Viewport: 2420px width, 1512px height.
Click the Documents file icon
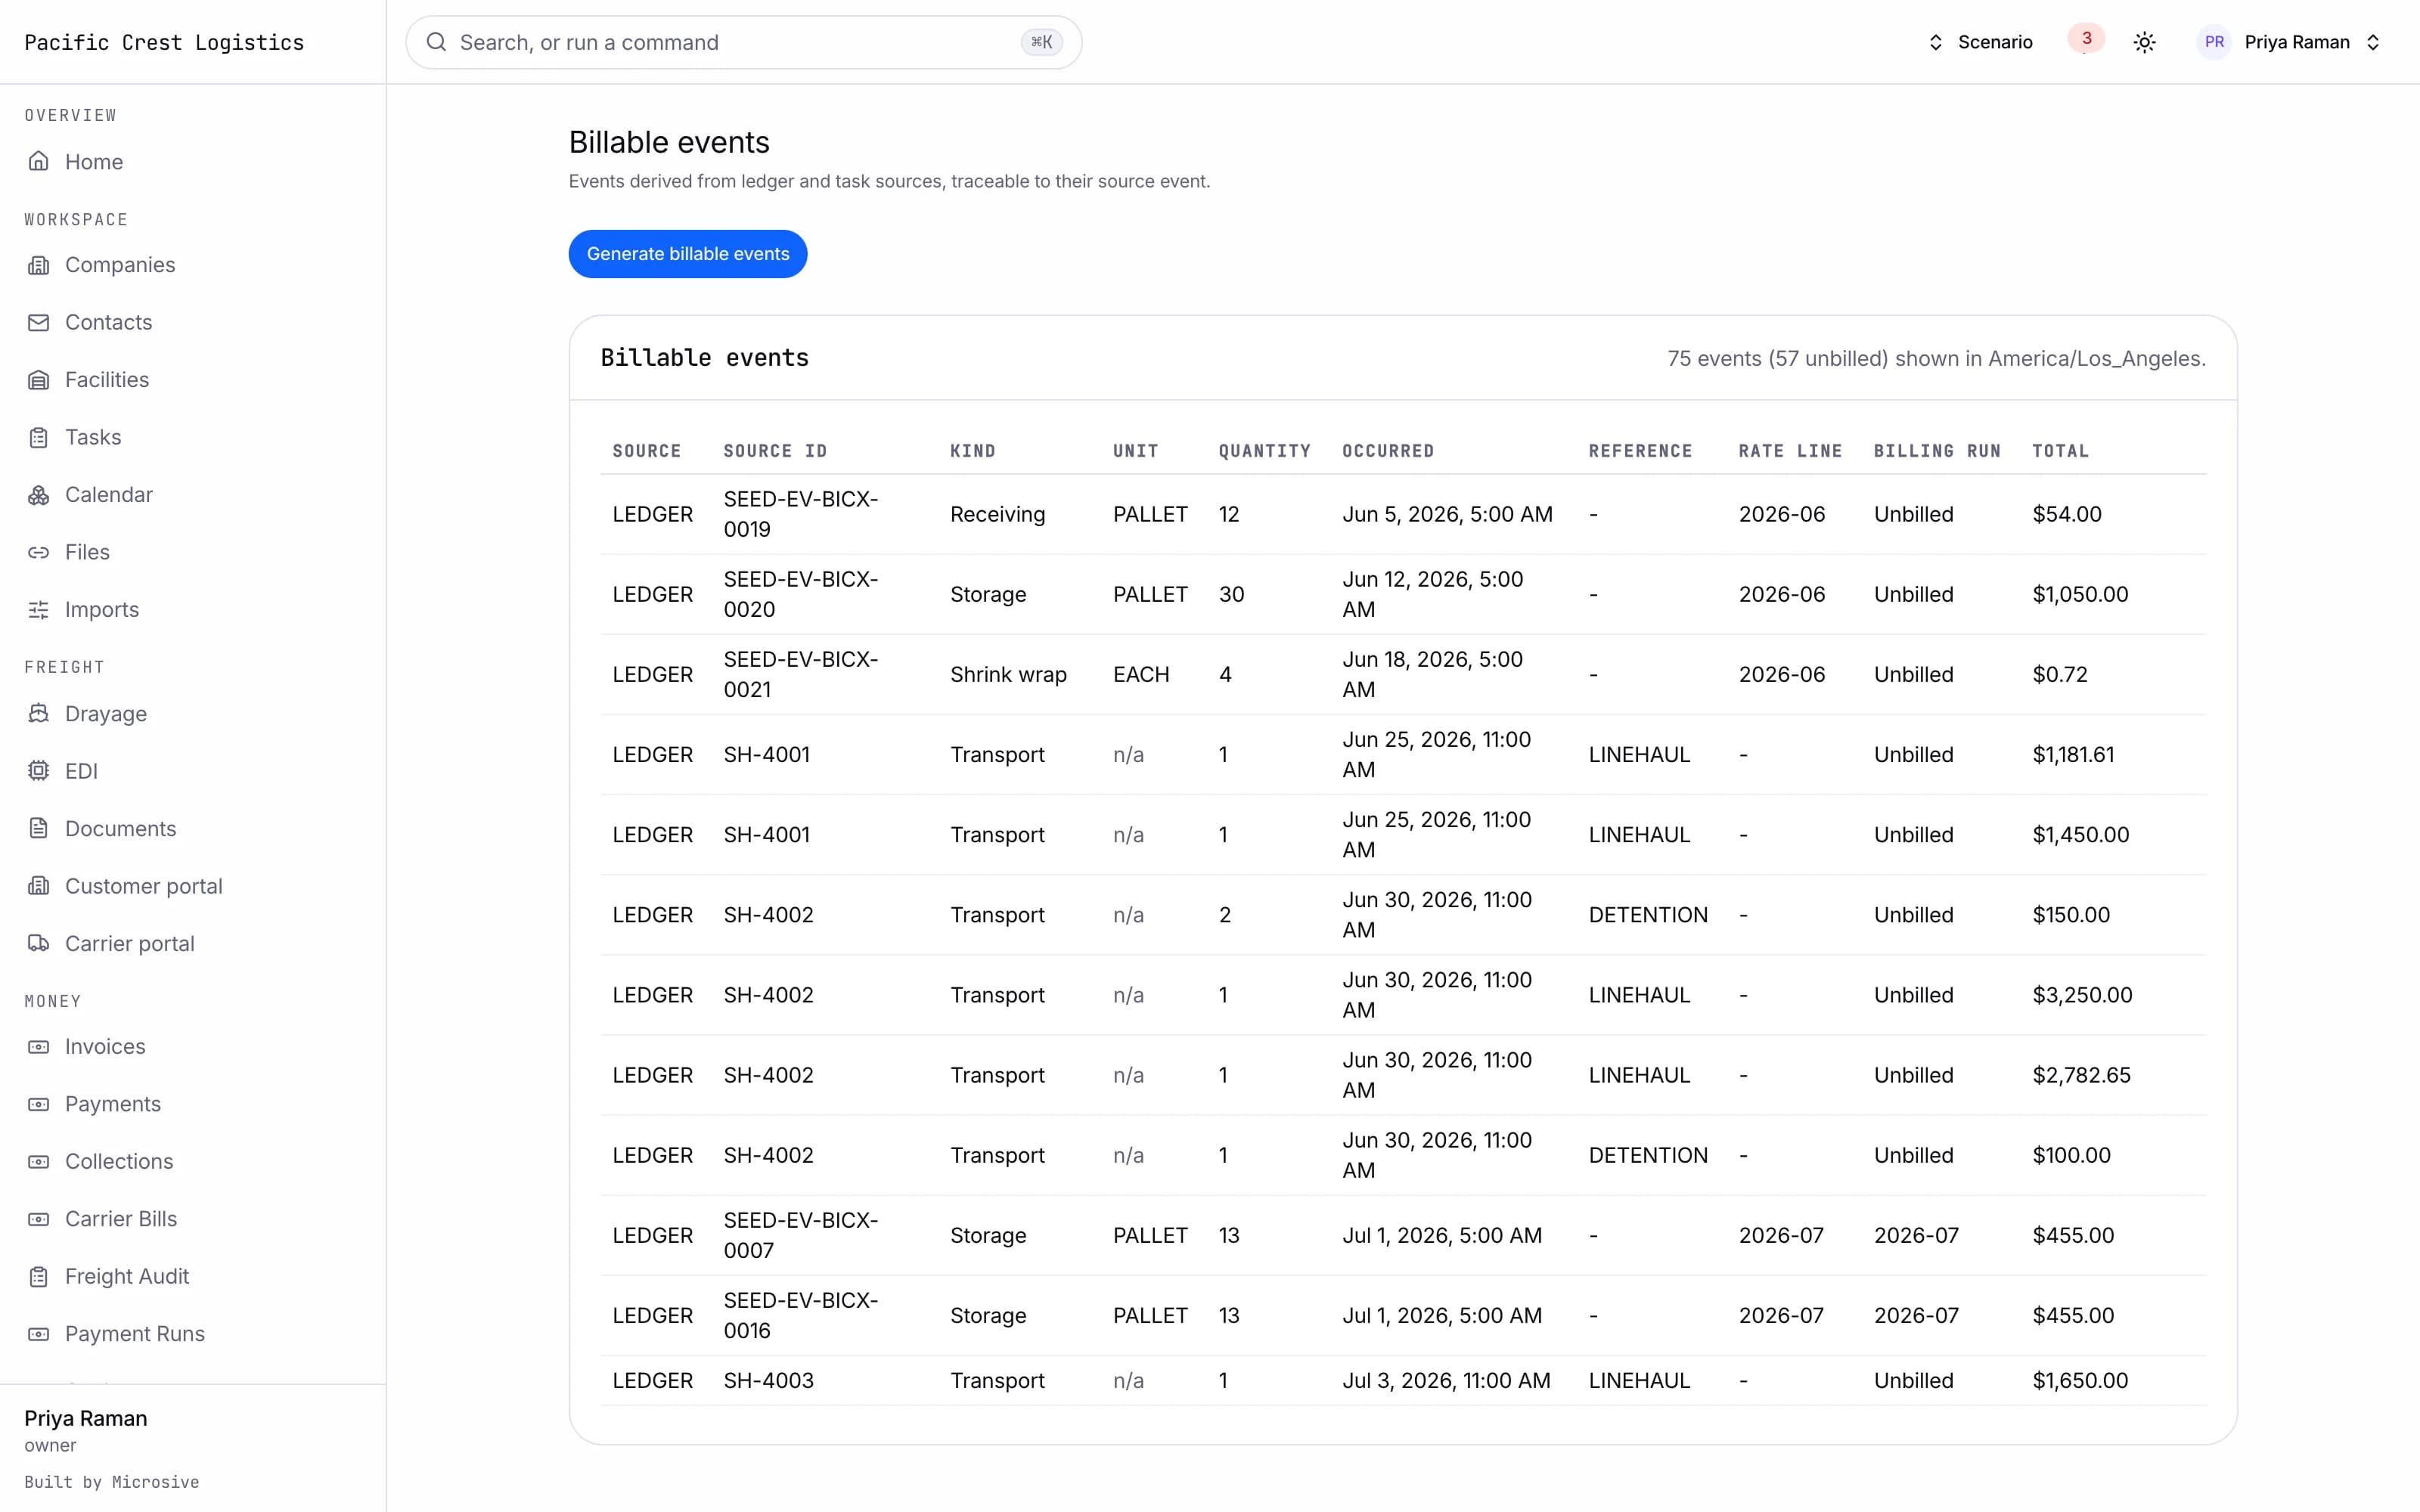click(x=38, y=828)
